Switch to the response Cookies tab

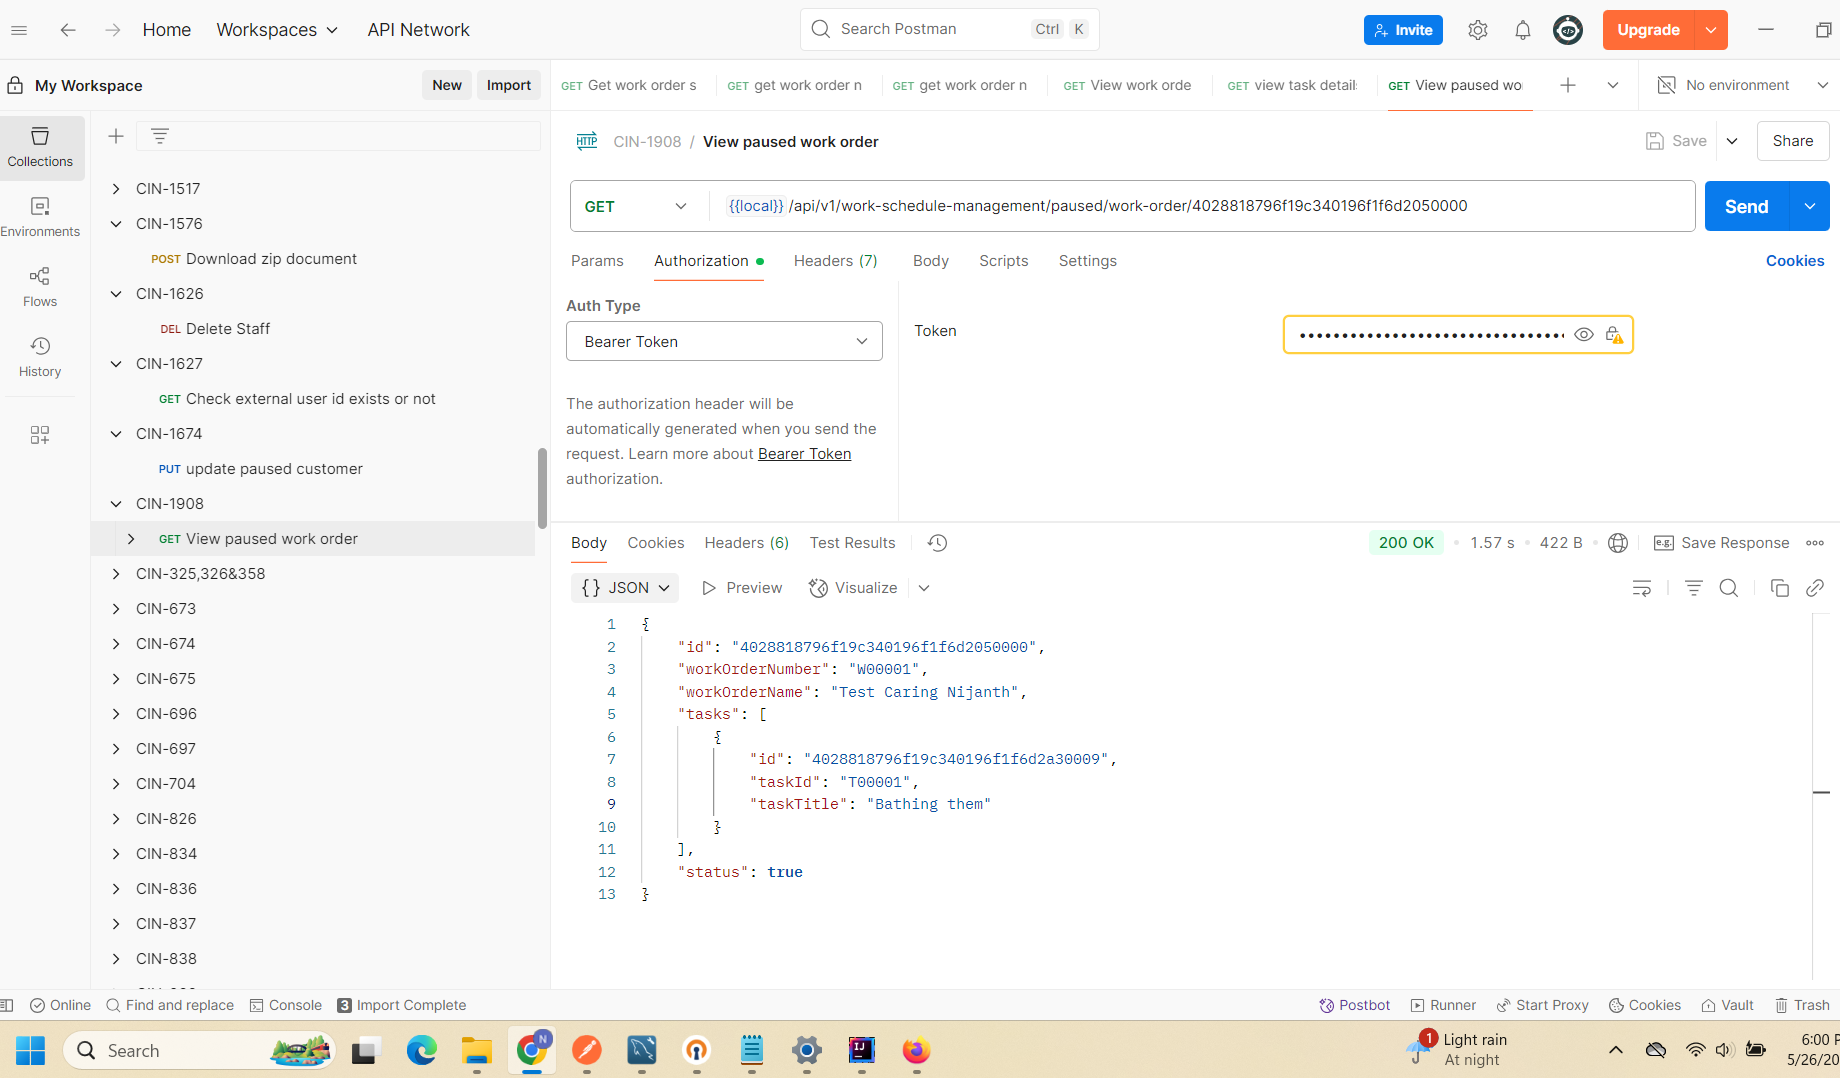tap(656, 543)
